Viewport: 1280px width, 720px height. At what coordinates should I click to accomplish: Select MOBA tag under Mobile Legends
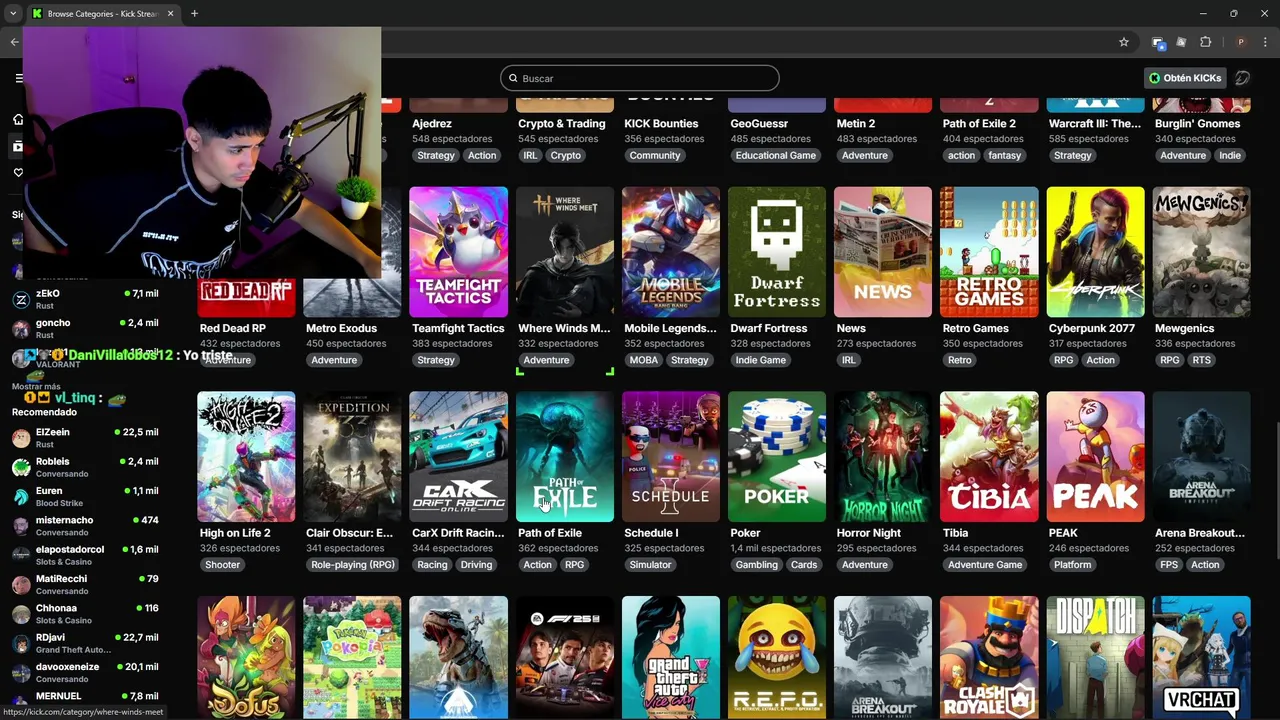point(644,360)
